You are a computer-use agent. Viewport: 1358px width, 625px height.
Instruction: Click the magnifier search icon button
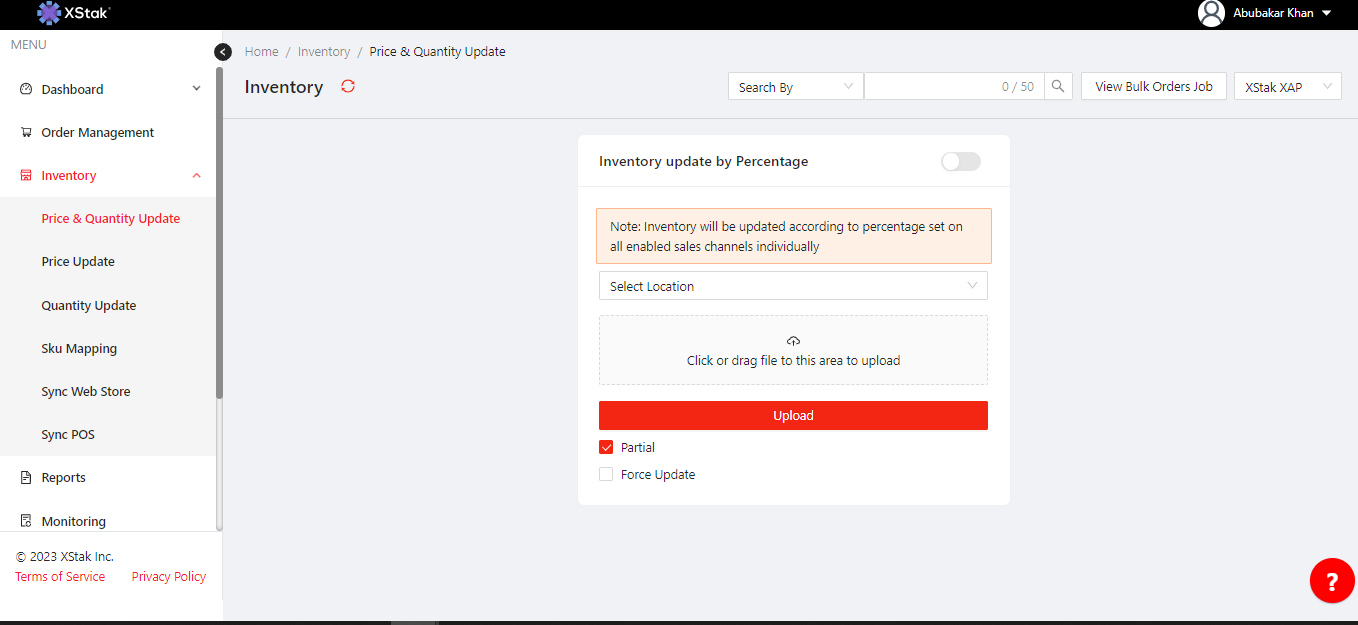[x=1058, y=87]
